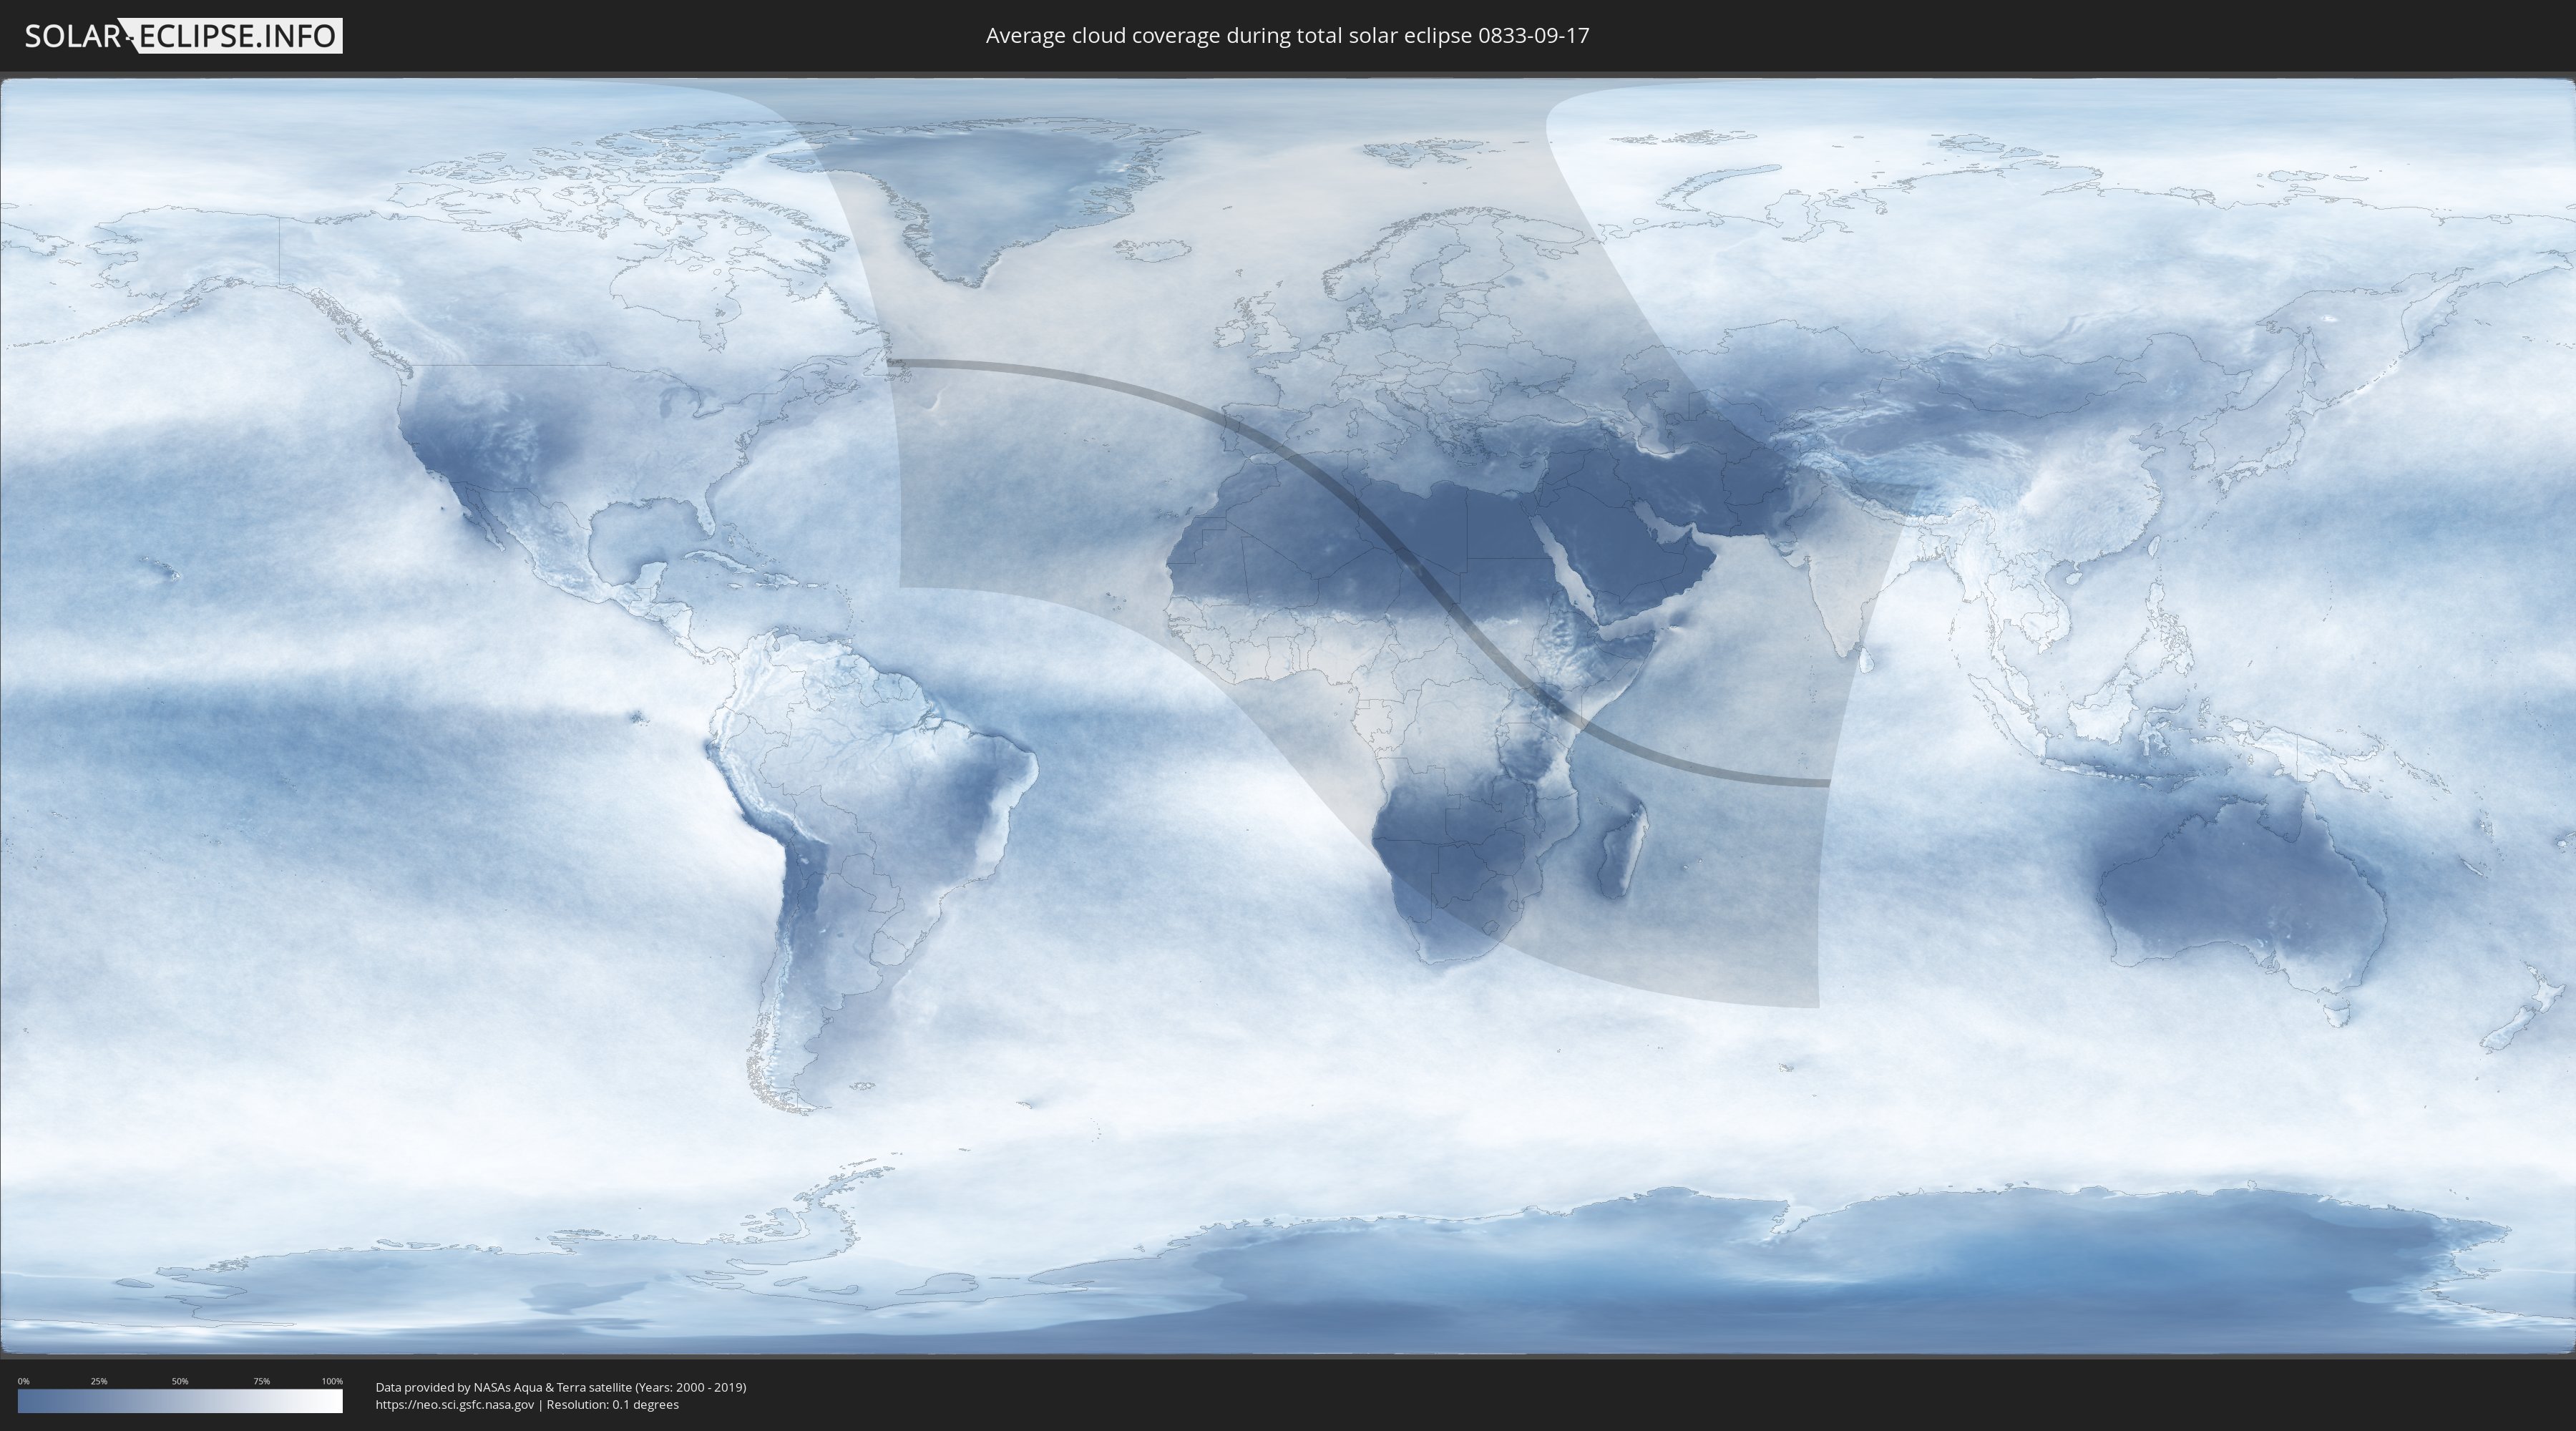Click the SOLAR-ECLIPSE.INFO logo
This screenshot has height=1431, width=2576.
click(x=183, y=36)
